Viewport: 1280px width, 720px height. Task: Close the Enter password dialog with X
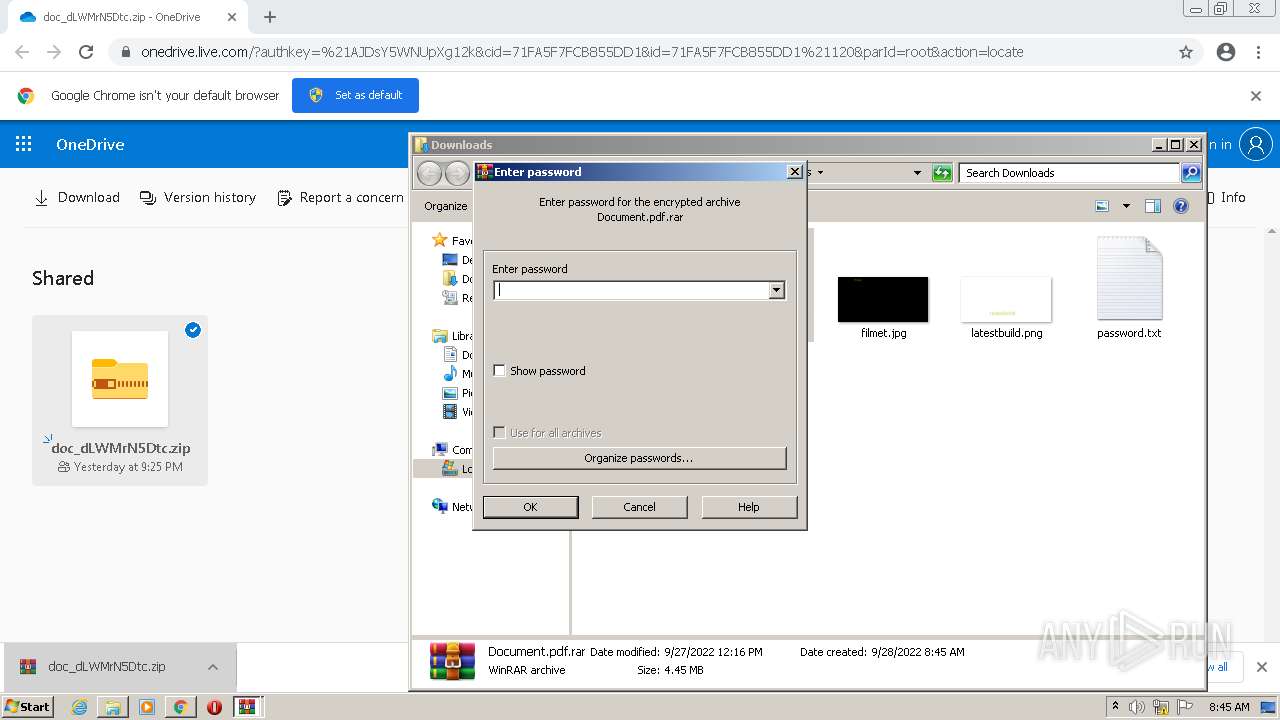pyautogui.click(x=795, y=172)
